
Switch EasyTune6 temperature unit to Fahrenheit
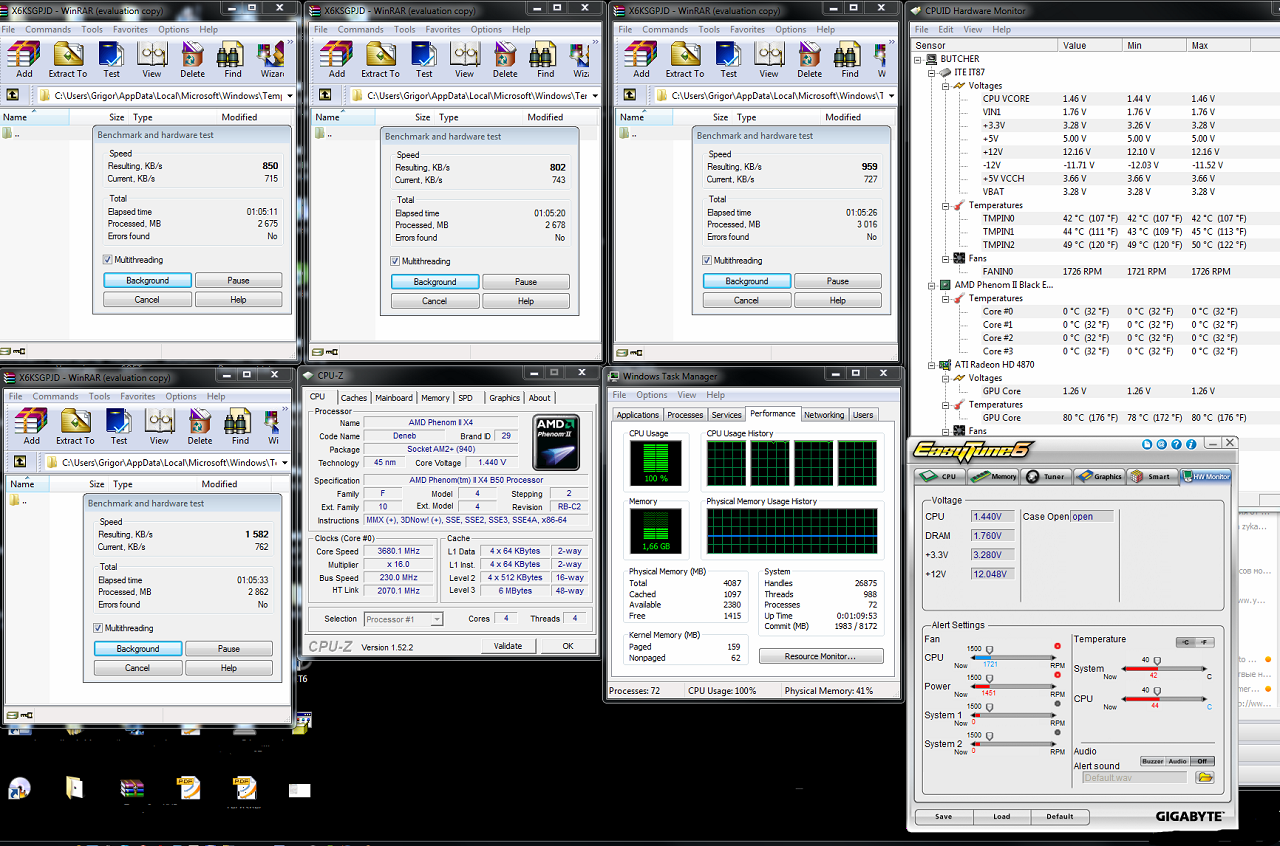(x=1204, y=642)
